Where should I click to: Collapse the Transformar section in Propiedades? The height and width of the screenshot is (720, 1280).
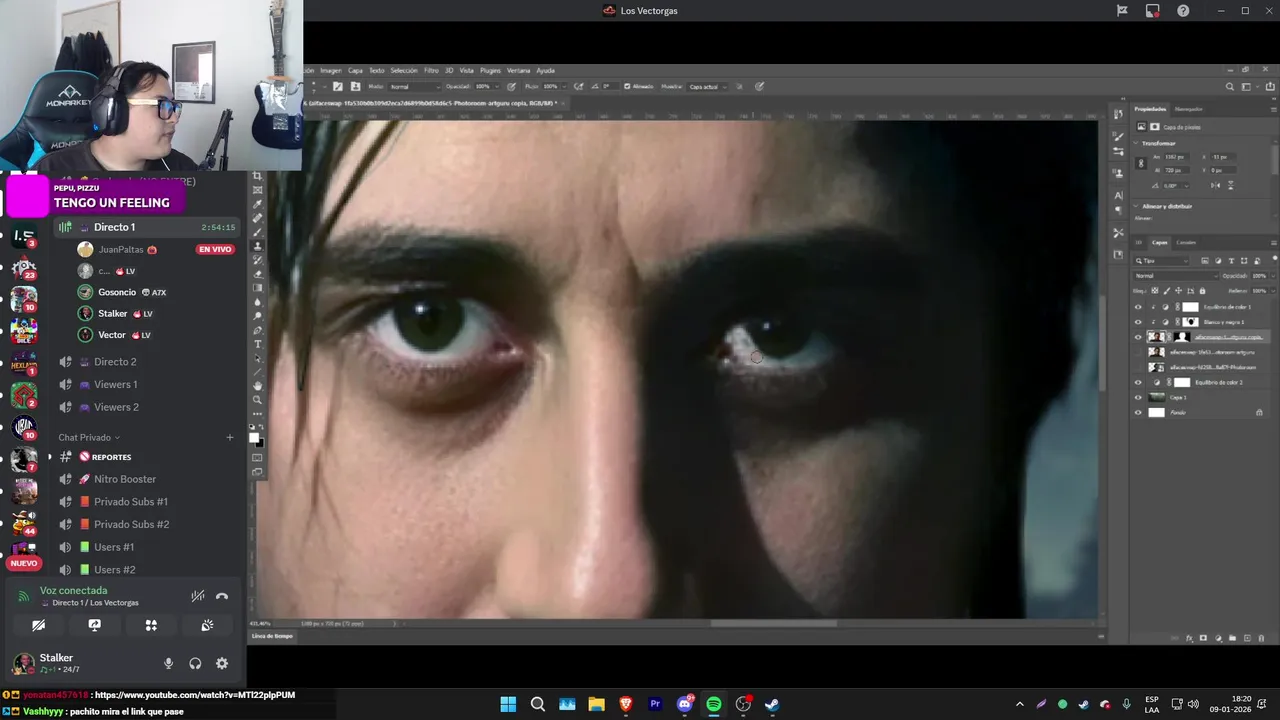1137,143
